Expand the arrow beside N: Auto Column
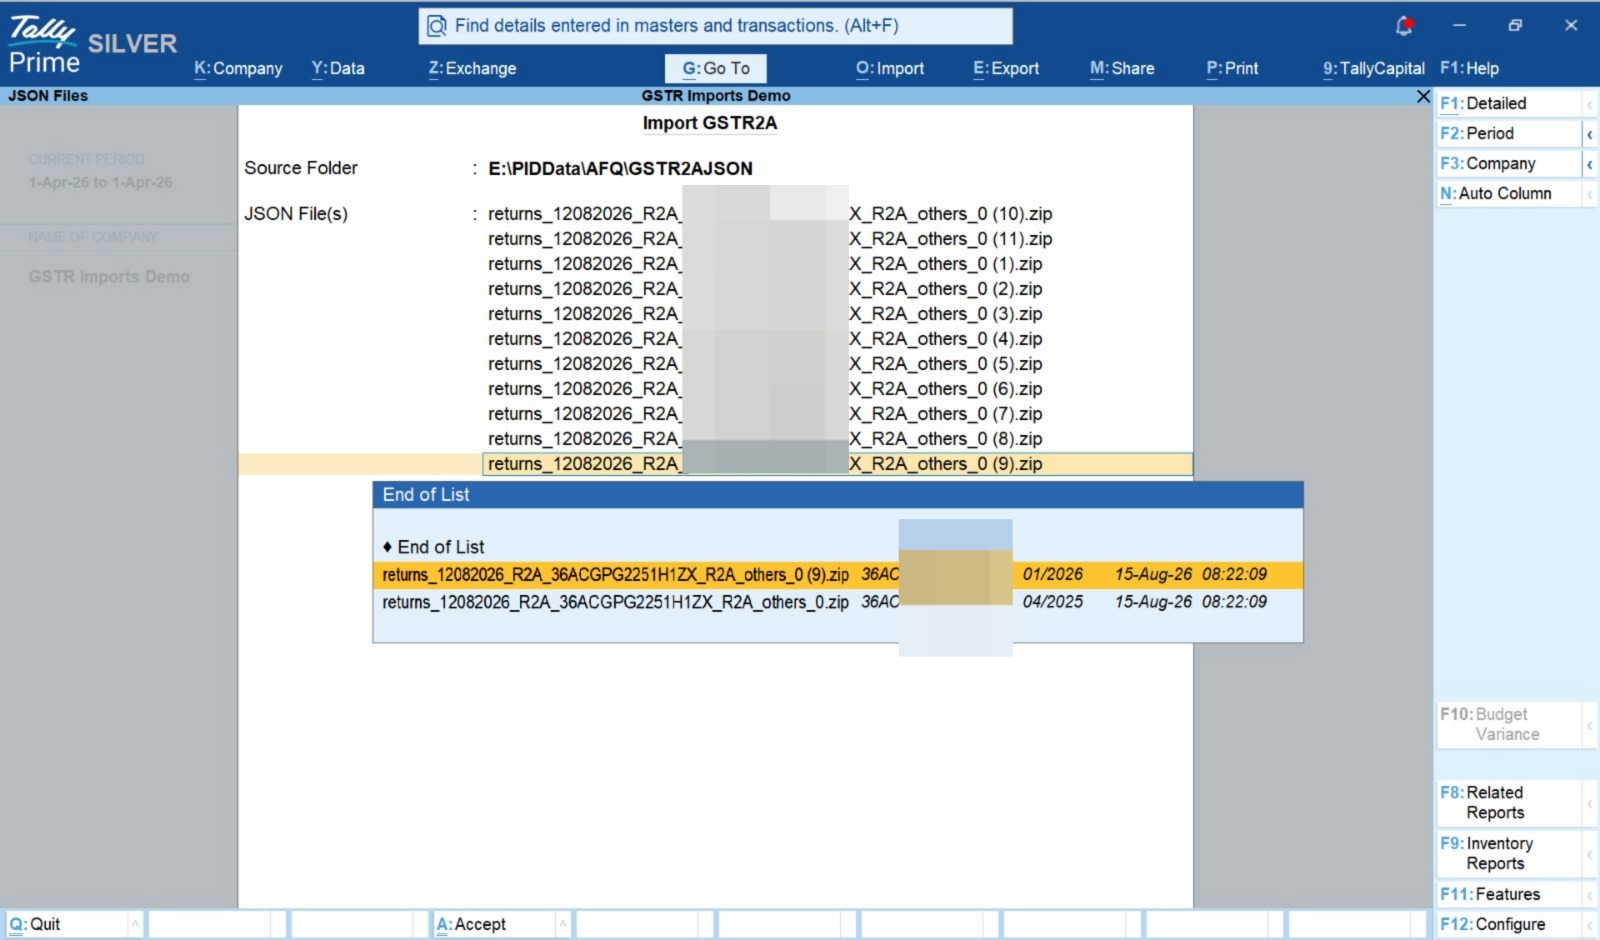This screenshot has width=1600, height=940. tap(1590, 194)
